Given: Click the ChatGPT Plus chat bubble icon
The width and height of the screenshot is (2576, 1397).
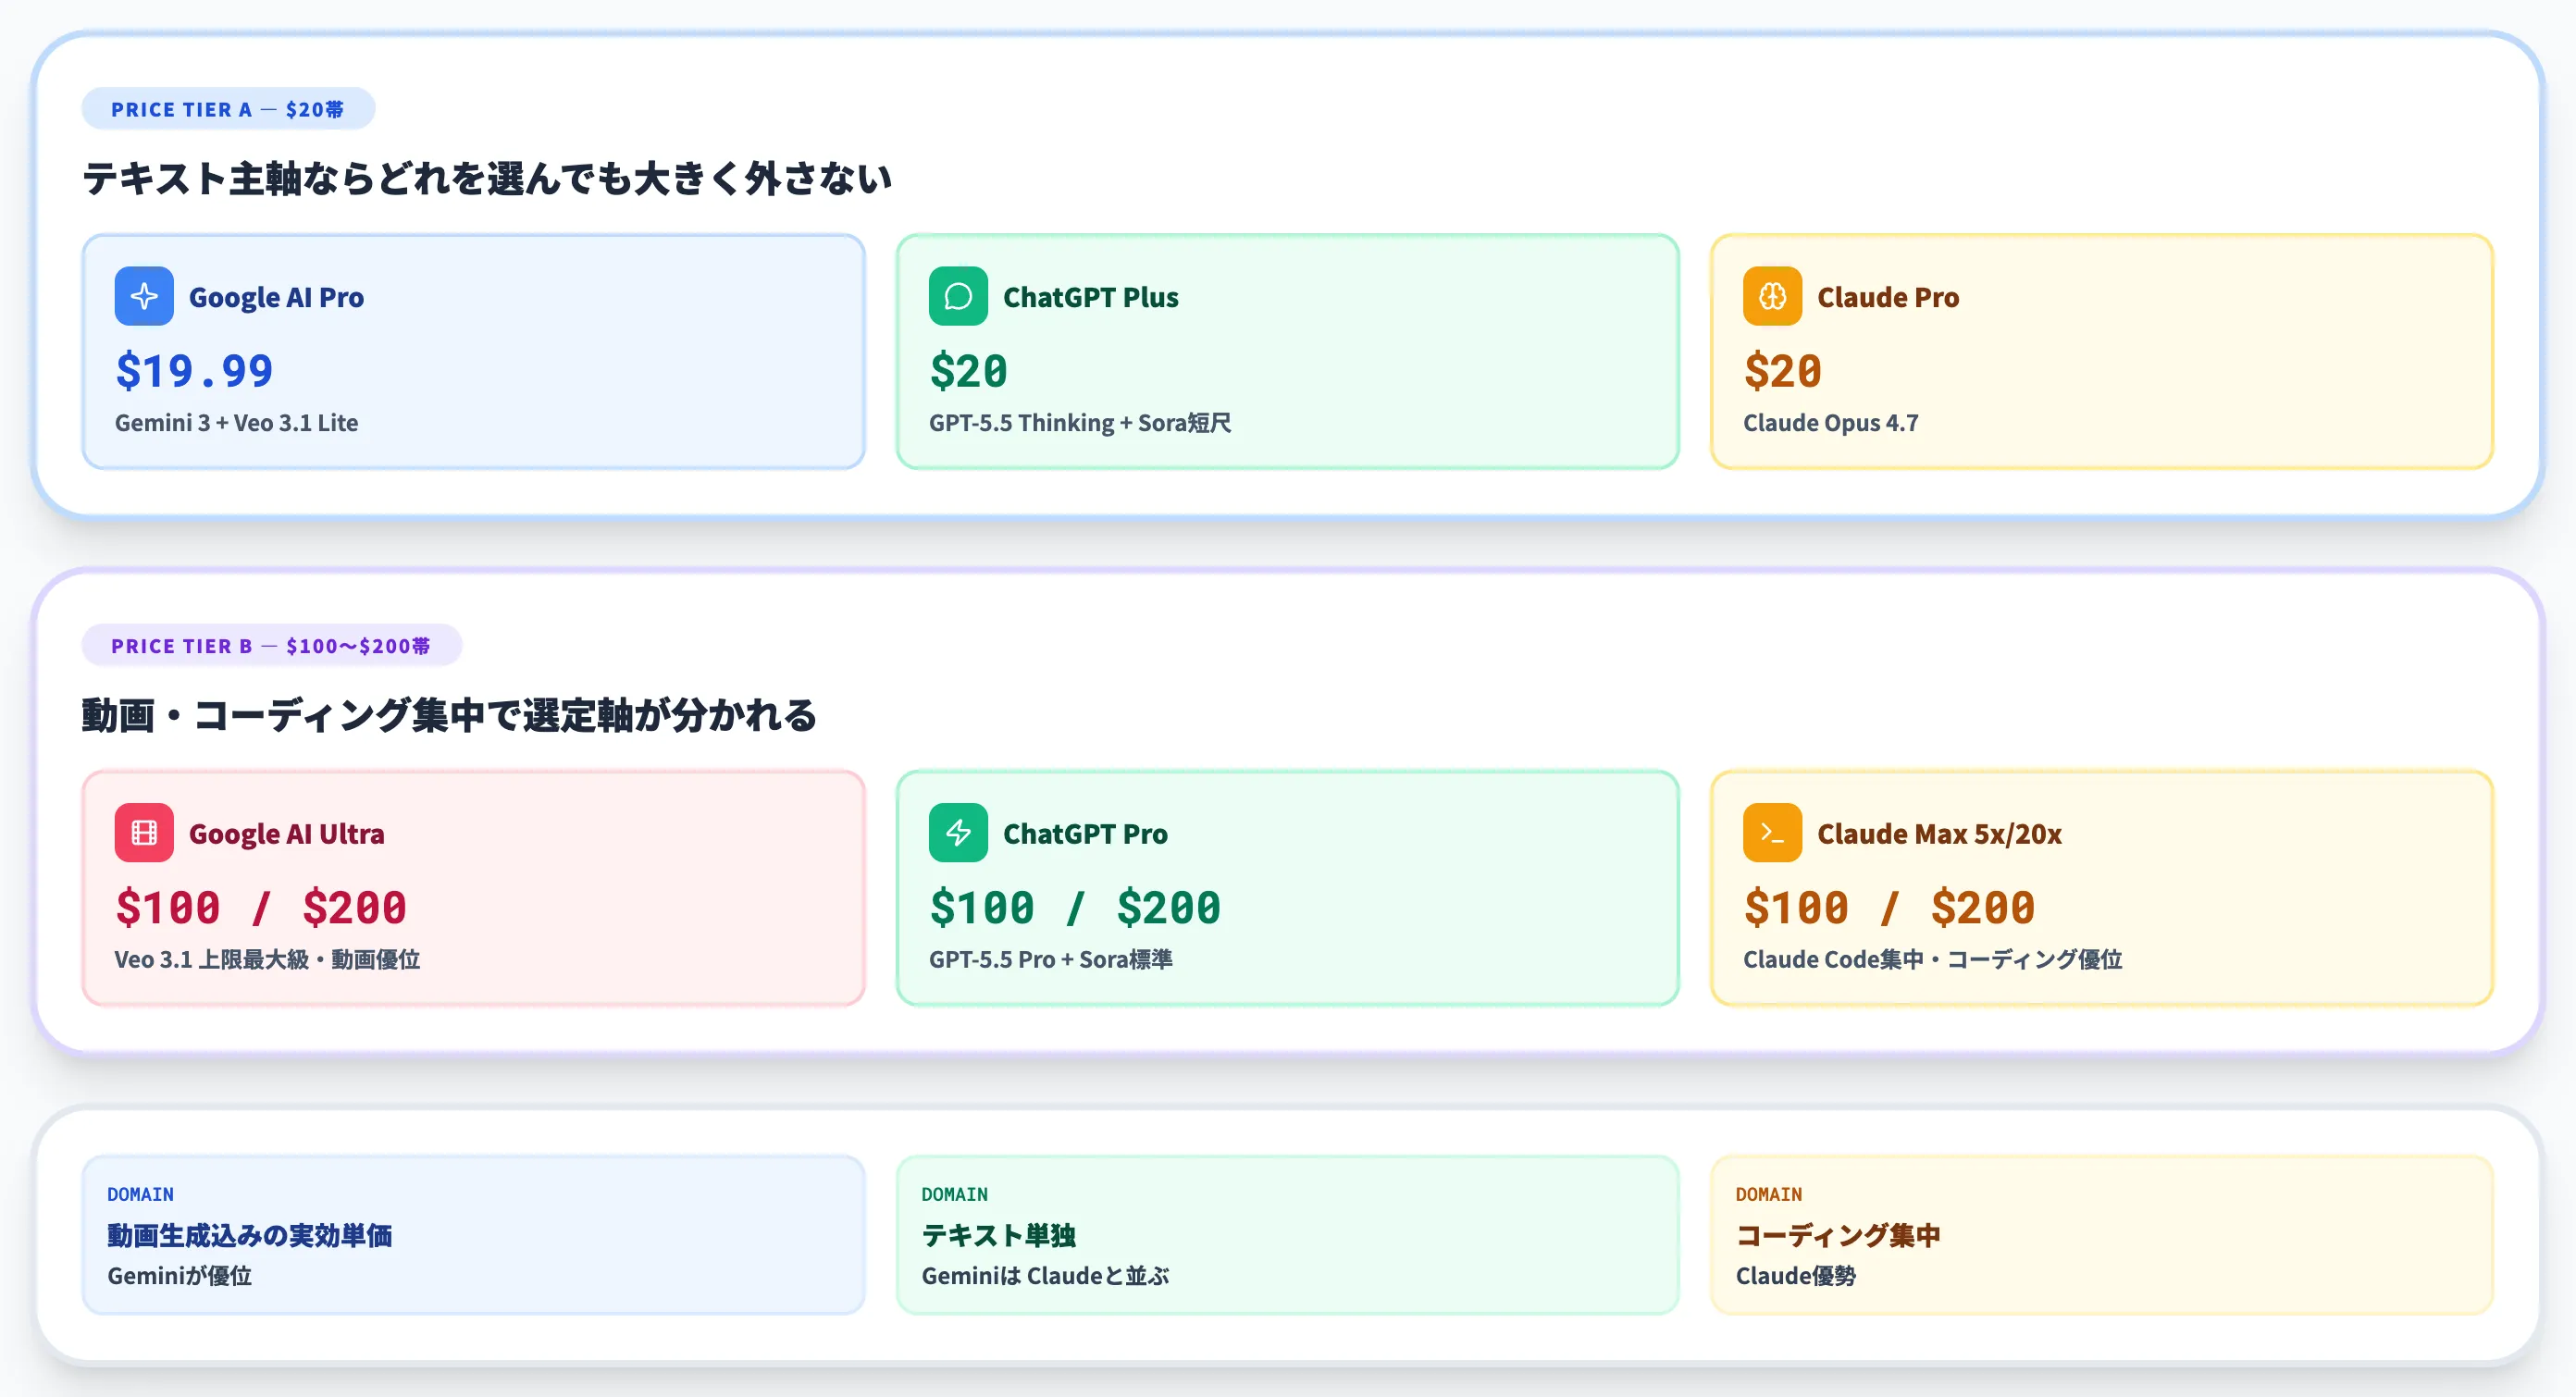Looking at the screenshot, I should pyautogui.click(x=958, y=296).
